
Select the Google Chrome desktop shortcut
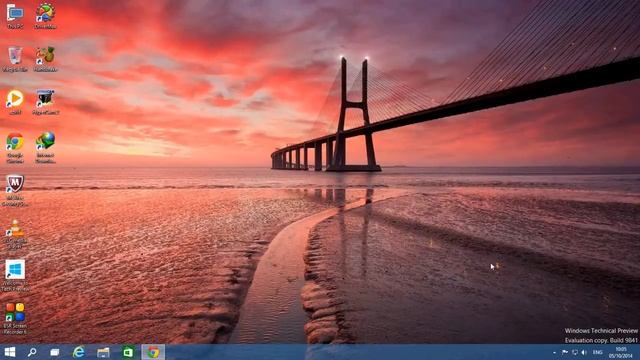pos(15,148)
